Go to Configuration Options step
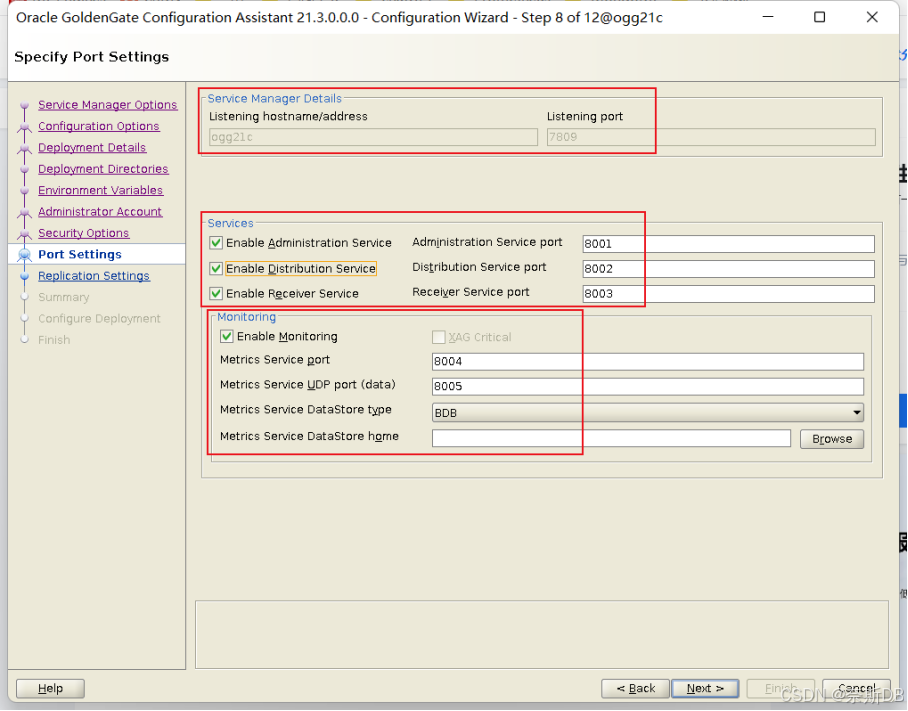 point(98,126)
